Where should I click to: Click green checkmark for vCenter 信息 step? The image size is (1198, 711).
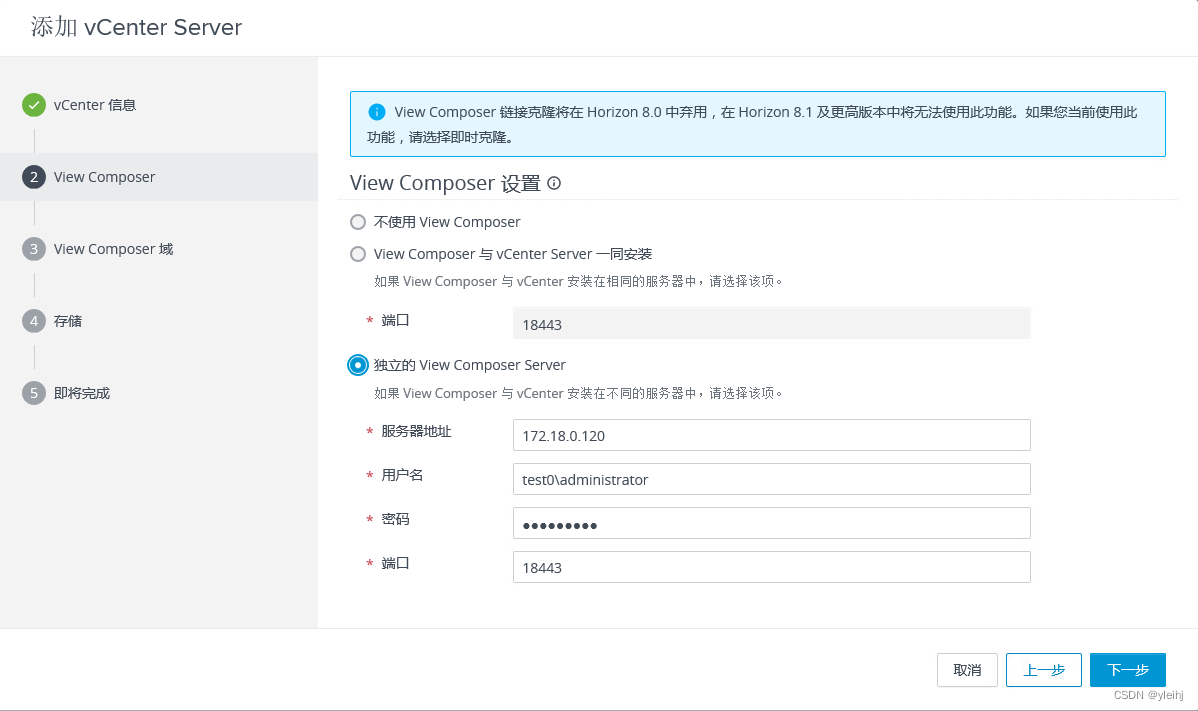click(x=34, y=105)
